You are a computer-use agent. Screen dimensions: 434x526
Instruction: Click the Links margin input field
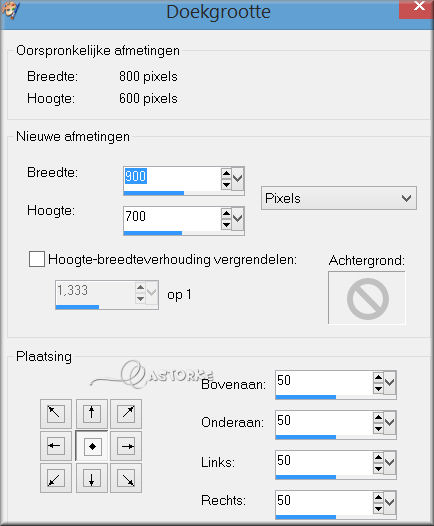[324, 463]
